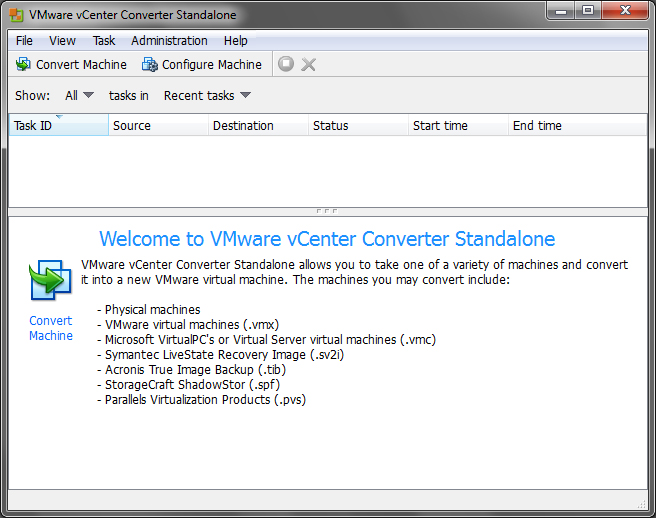Click the Welcome to VMware vCenter heading
656x518 pixels.
point(327,239)
